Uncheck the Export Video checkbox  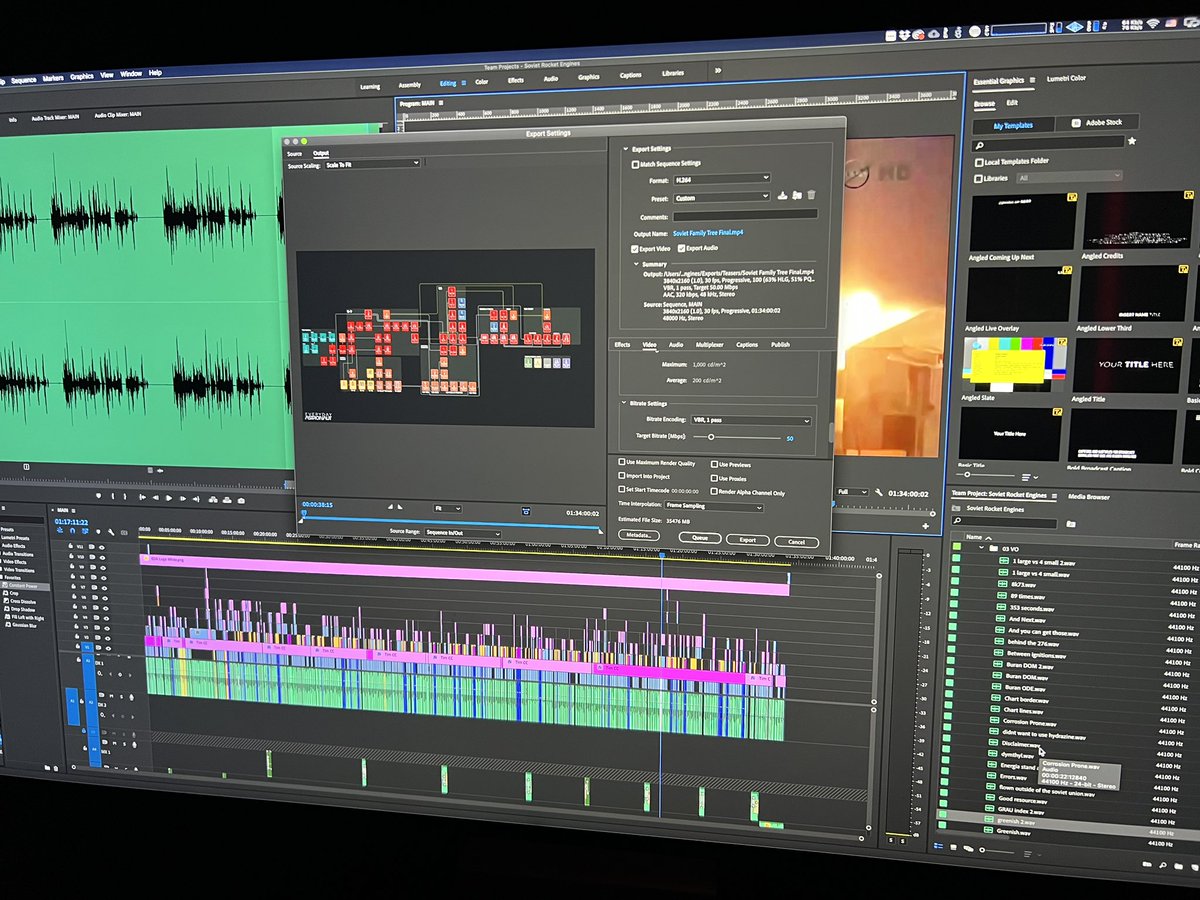tap(635, 248)
